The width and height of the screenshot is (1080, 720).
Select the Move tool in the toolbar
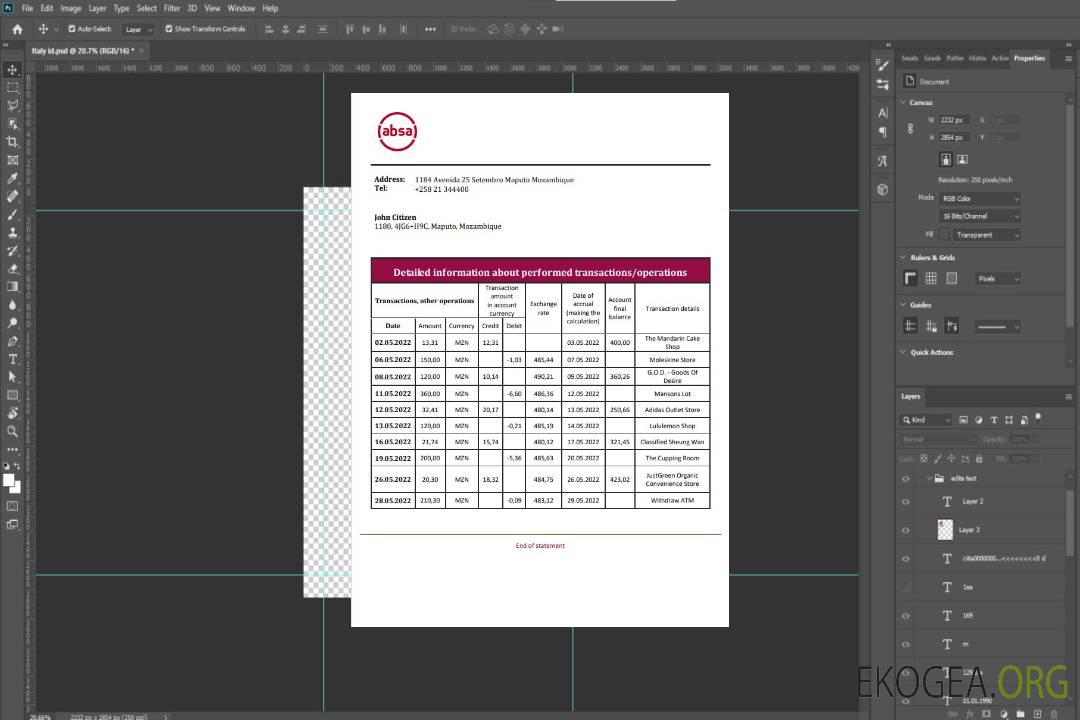[13, 70]
